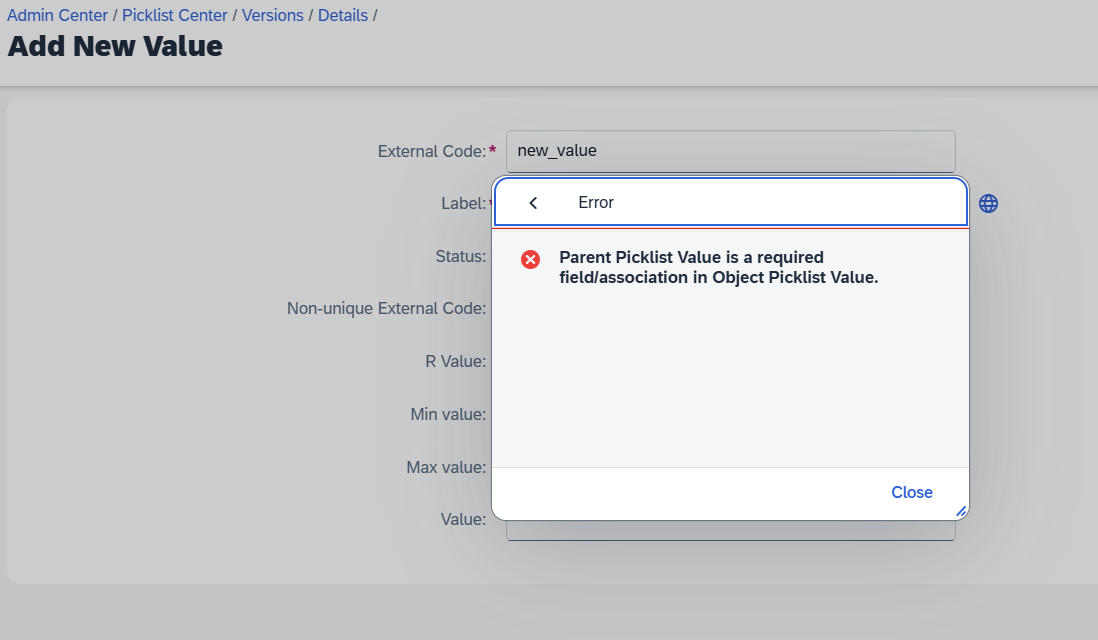Go to Admin Center breadcrumb
This screenshot has width=1098, height=640.
(57, 15)
